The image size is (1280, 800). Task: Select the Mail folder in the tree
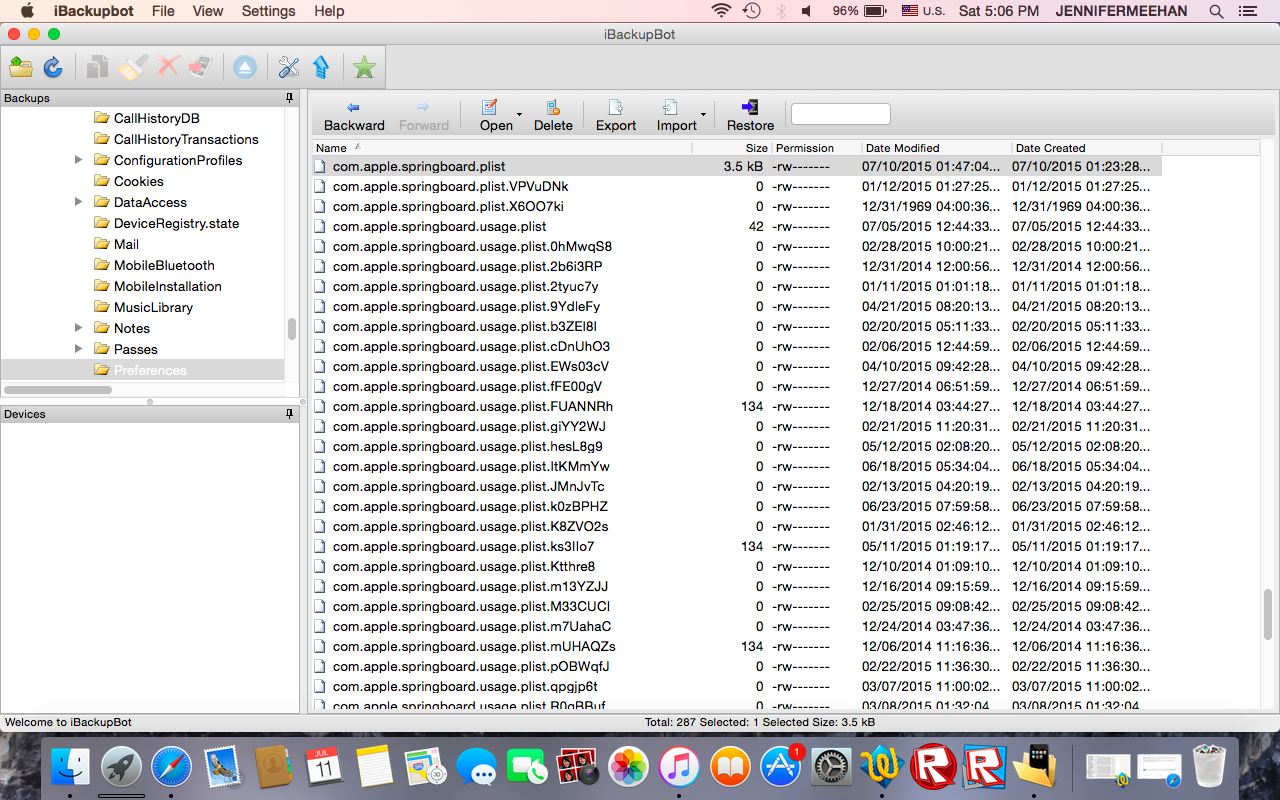[x=126, y=244]
